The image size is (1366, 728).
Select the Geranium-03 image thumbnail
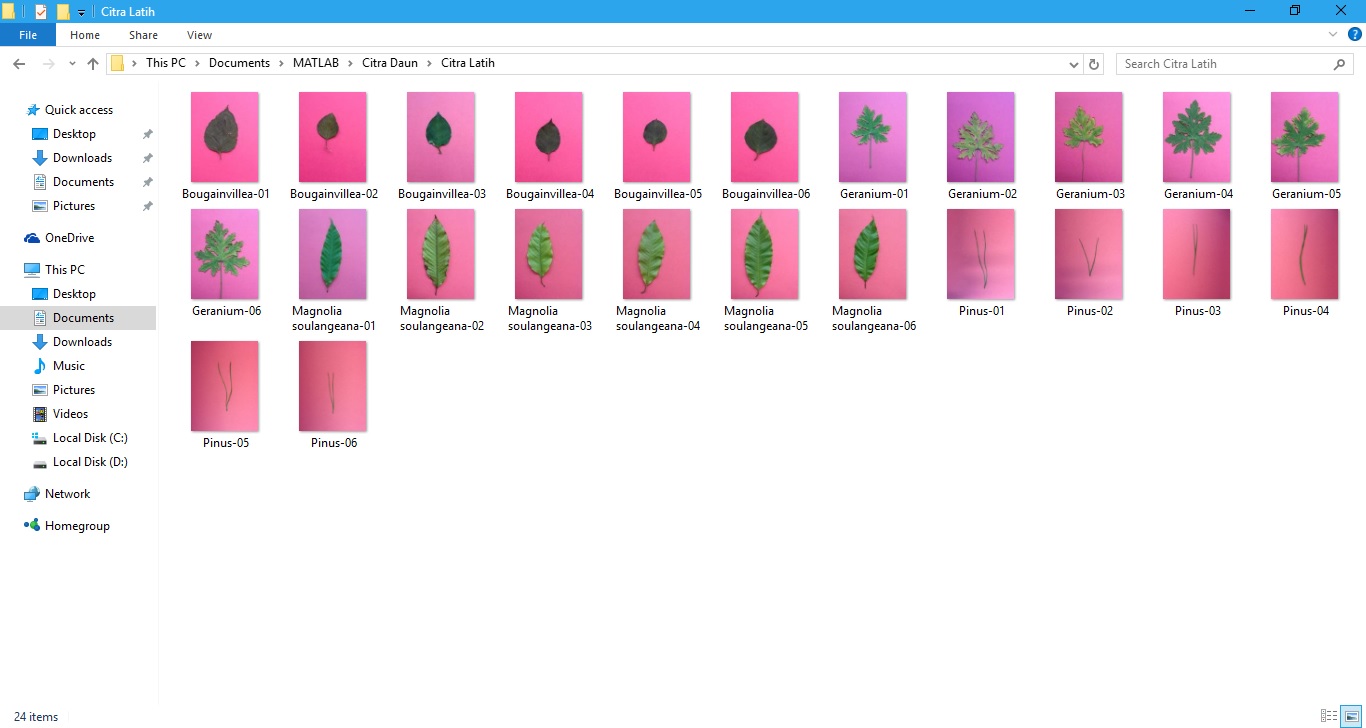pos(1089,137)
